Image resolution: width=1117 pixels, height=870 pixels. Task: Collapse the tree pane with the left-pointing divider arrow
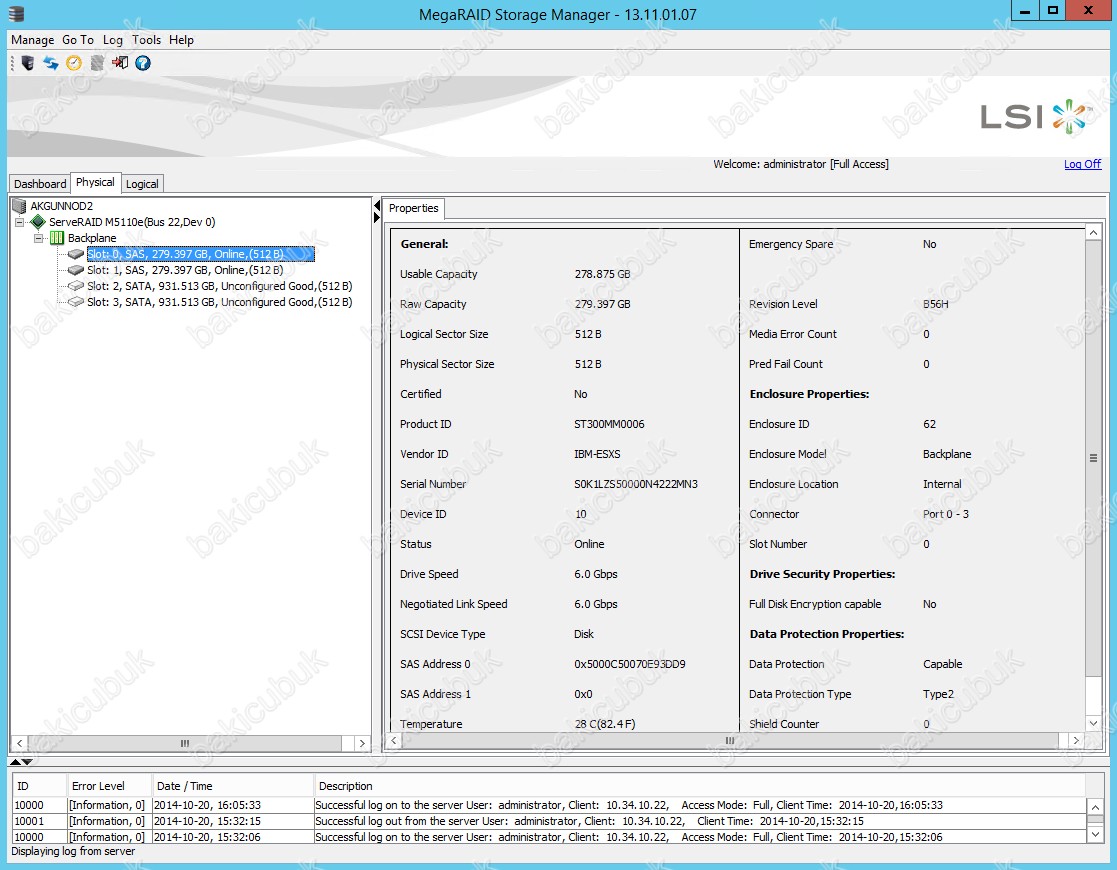377,205
